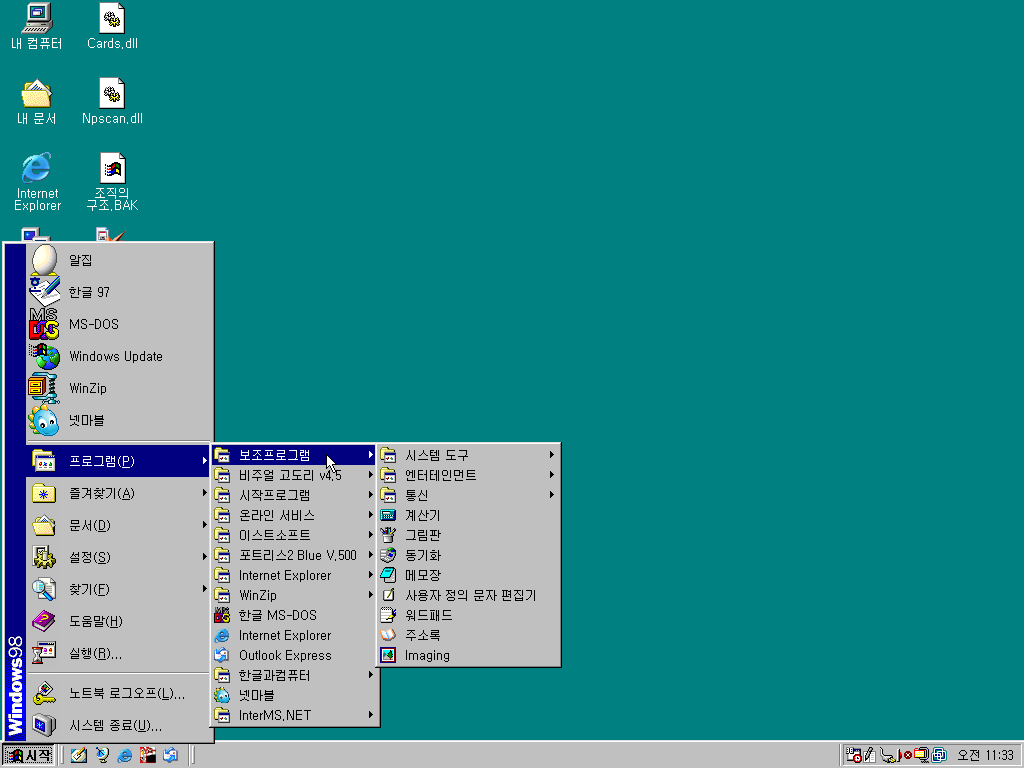Open the Internet Explorer desktop icon
Screen dimensions: 1024x768
point(37,182)
